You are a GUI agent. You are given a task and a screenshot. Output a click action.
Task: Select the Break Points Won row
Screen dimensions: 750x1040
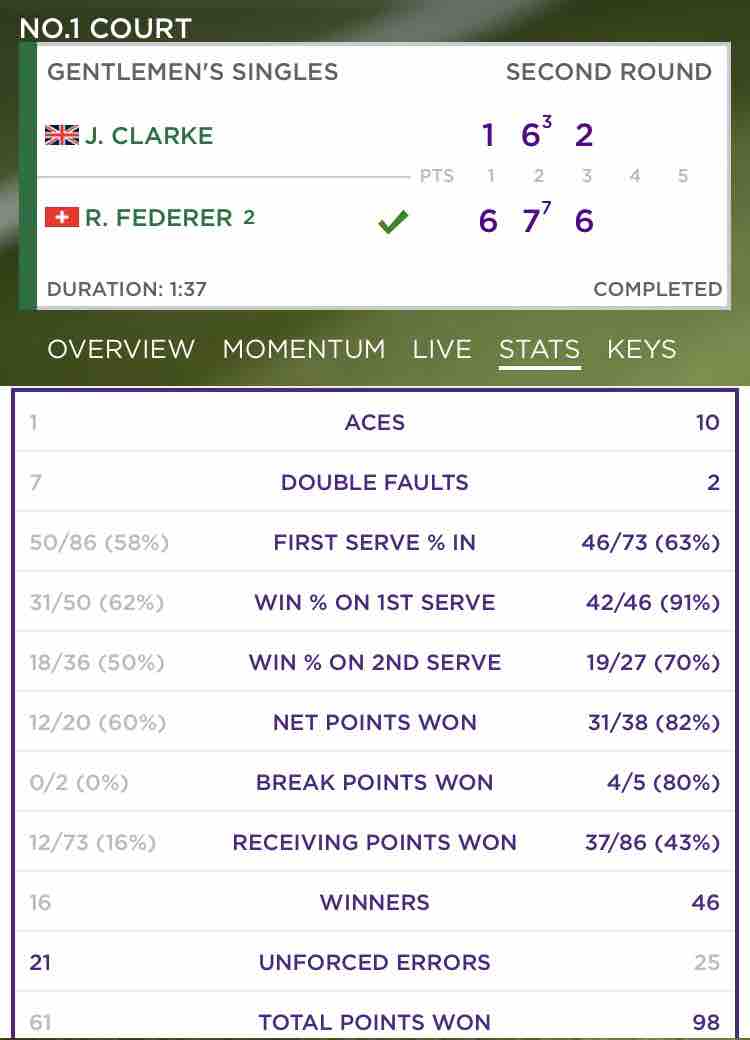coord(375,782)
